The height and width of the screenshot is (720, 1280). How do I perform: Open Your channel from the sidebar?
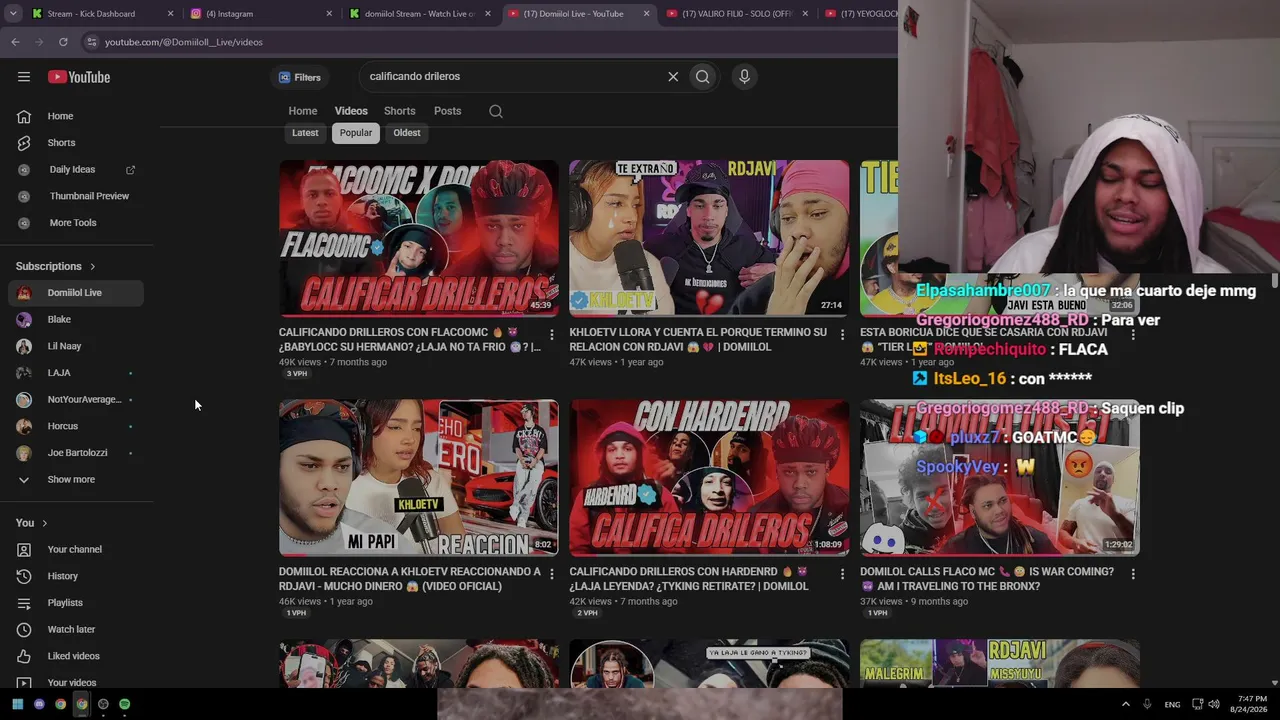[77, 550]
